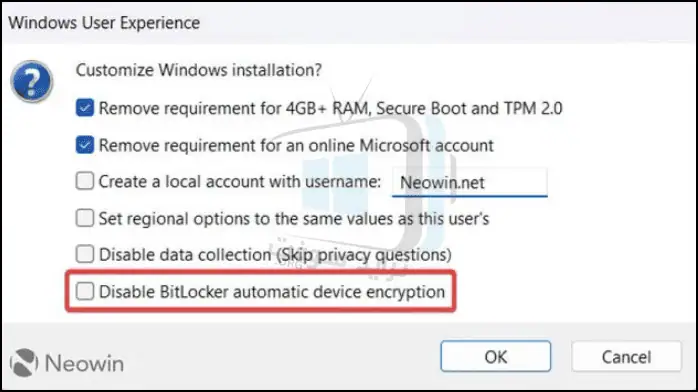Click label Create a local account with username

click(240, 182)
